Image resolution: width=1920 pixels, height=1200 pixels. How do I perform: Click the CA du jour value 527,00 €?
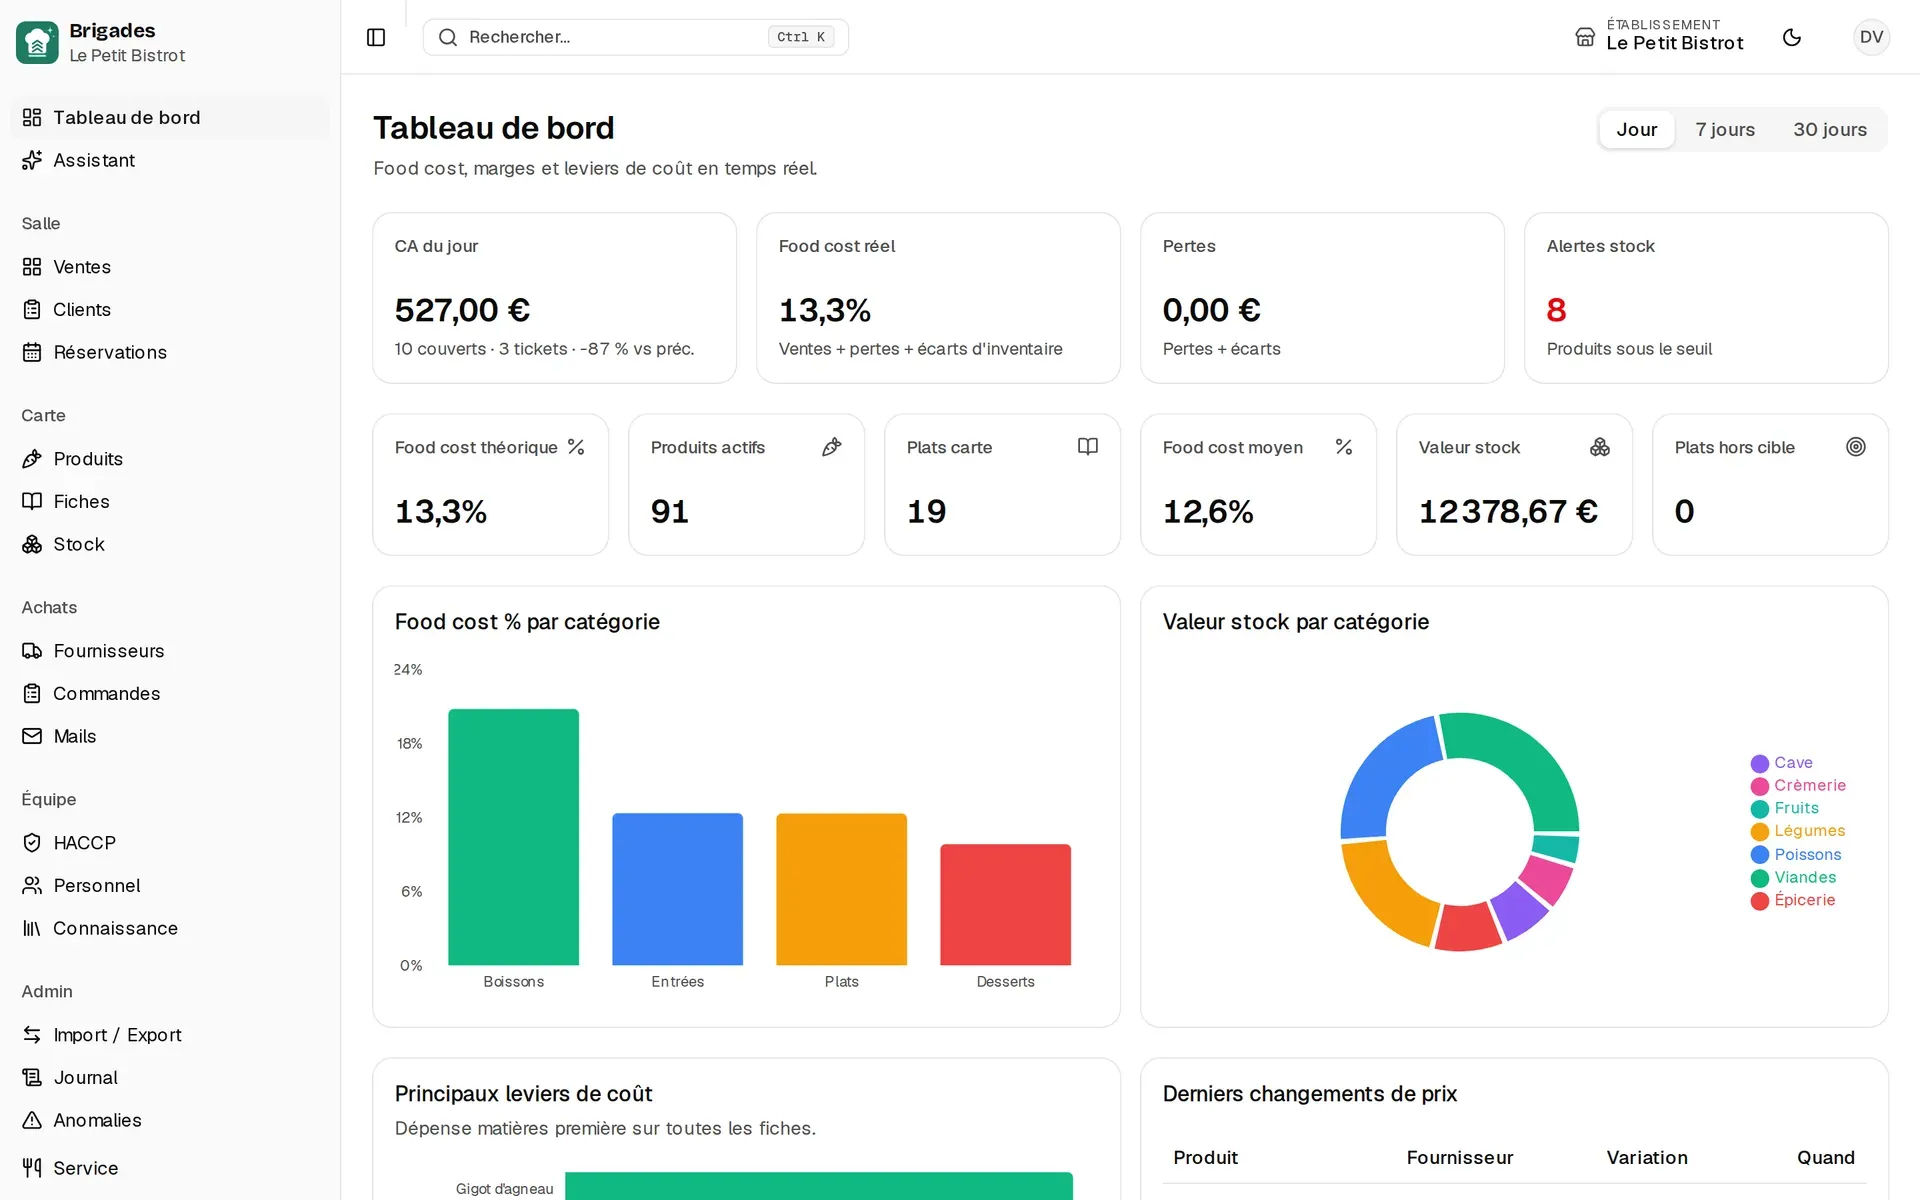point(462,310)
